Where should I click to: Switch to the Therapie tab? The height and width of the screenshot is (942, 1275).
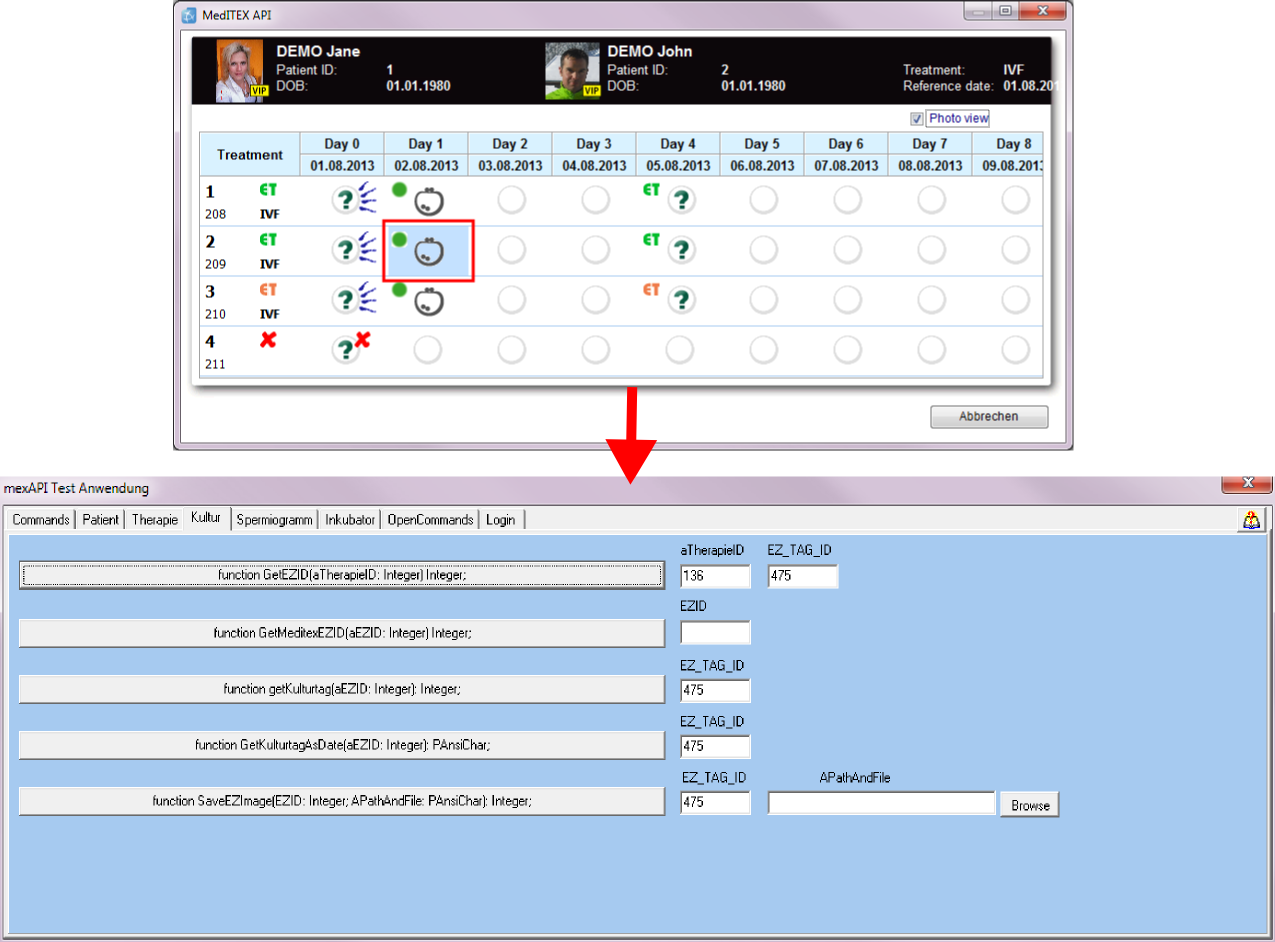pyautogui.click(x=155, y=520)
